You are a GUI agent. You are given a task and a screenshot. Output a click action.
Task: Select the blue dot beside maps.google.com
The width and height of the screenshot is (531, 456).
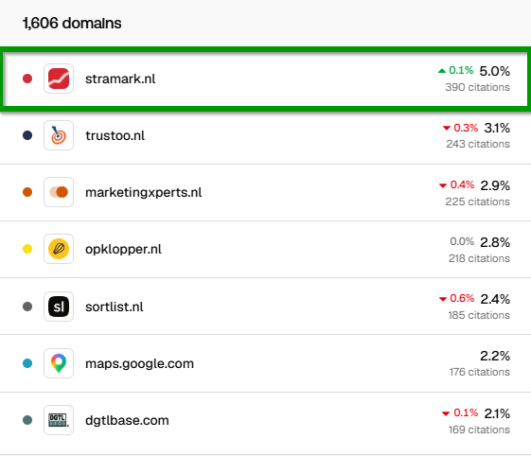27,363
